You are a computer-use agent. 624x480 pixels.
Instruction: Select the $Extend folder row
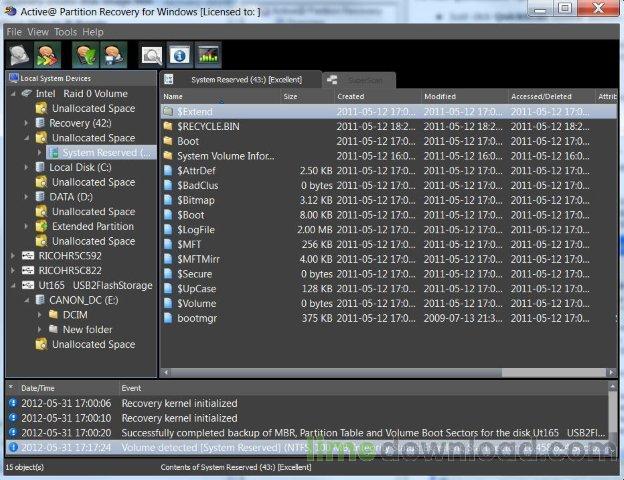pos(389,112)
